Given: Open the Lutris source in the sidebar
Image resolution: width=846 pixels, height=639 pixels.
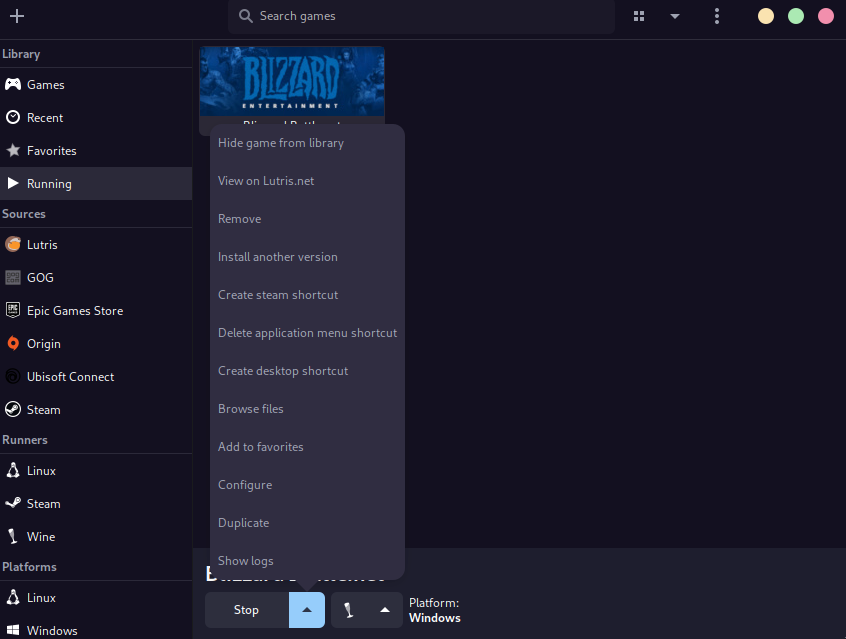Looking at the screenshot, I should pos(44,244).
